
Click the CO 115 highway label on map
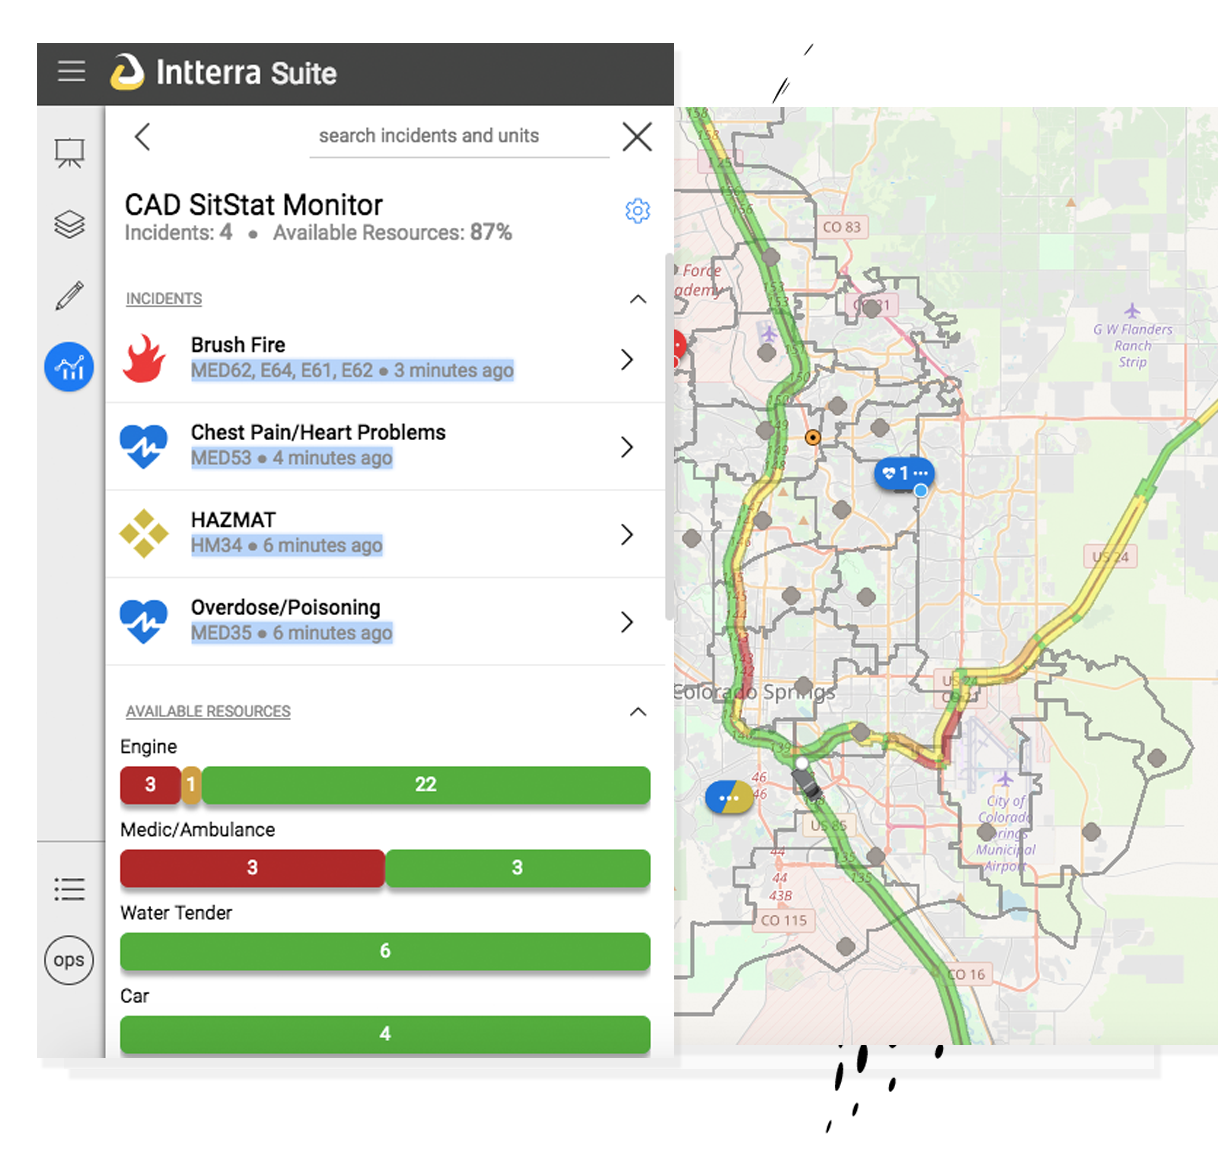coord(784,920)
